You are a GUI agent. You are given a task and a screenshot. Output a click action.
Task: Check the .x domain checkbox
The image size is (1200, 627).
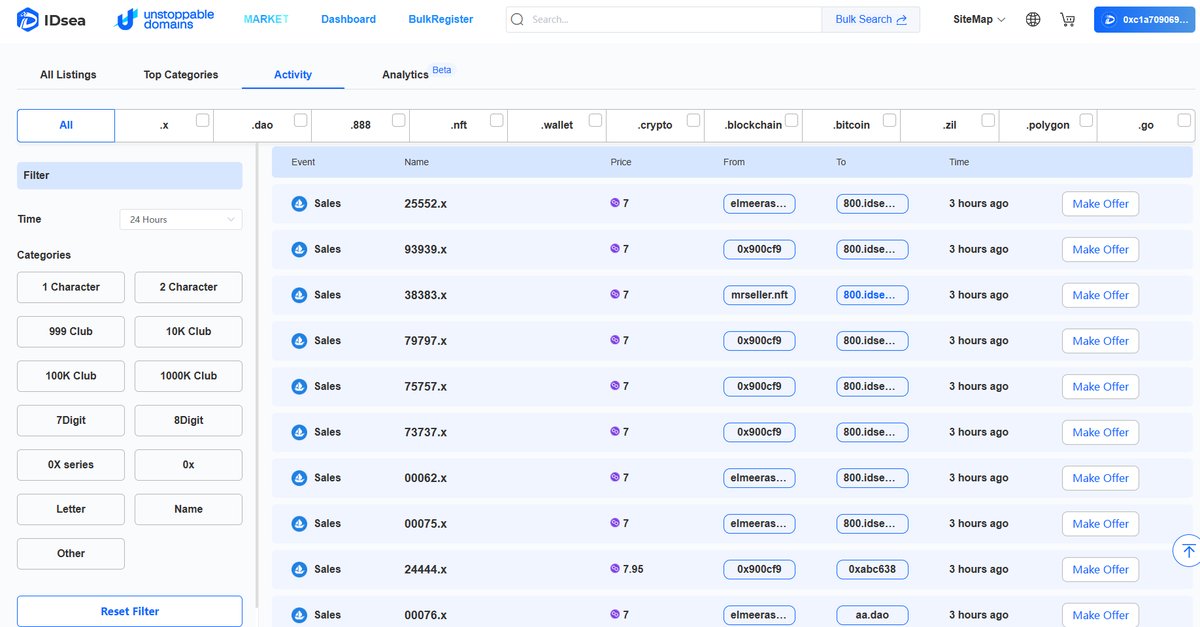coord(203,120)
